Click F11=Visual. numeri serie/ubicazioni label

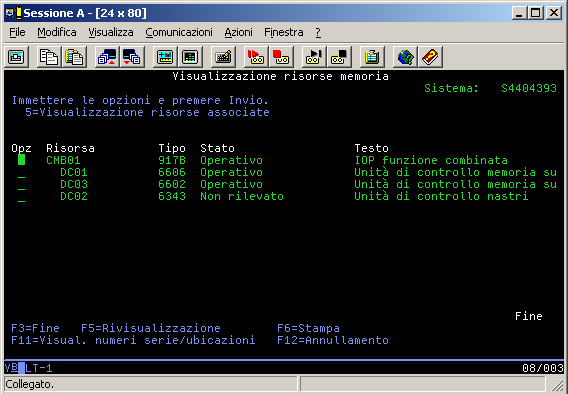[x=133, y=340]
